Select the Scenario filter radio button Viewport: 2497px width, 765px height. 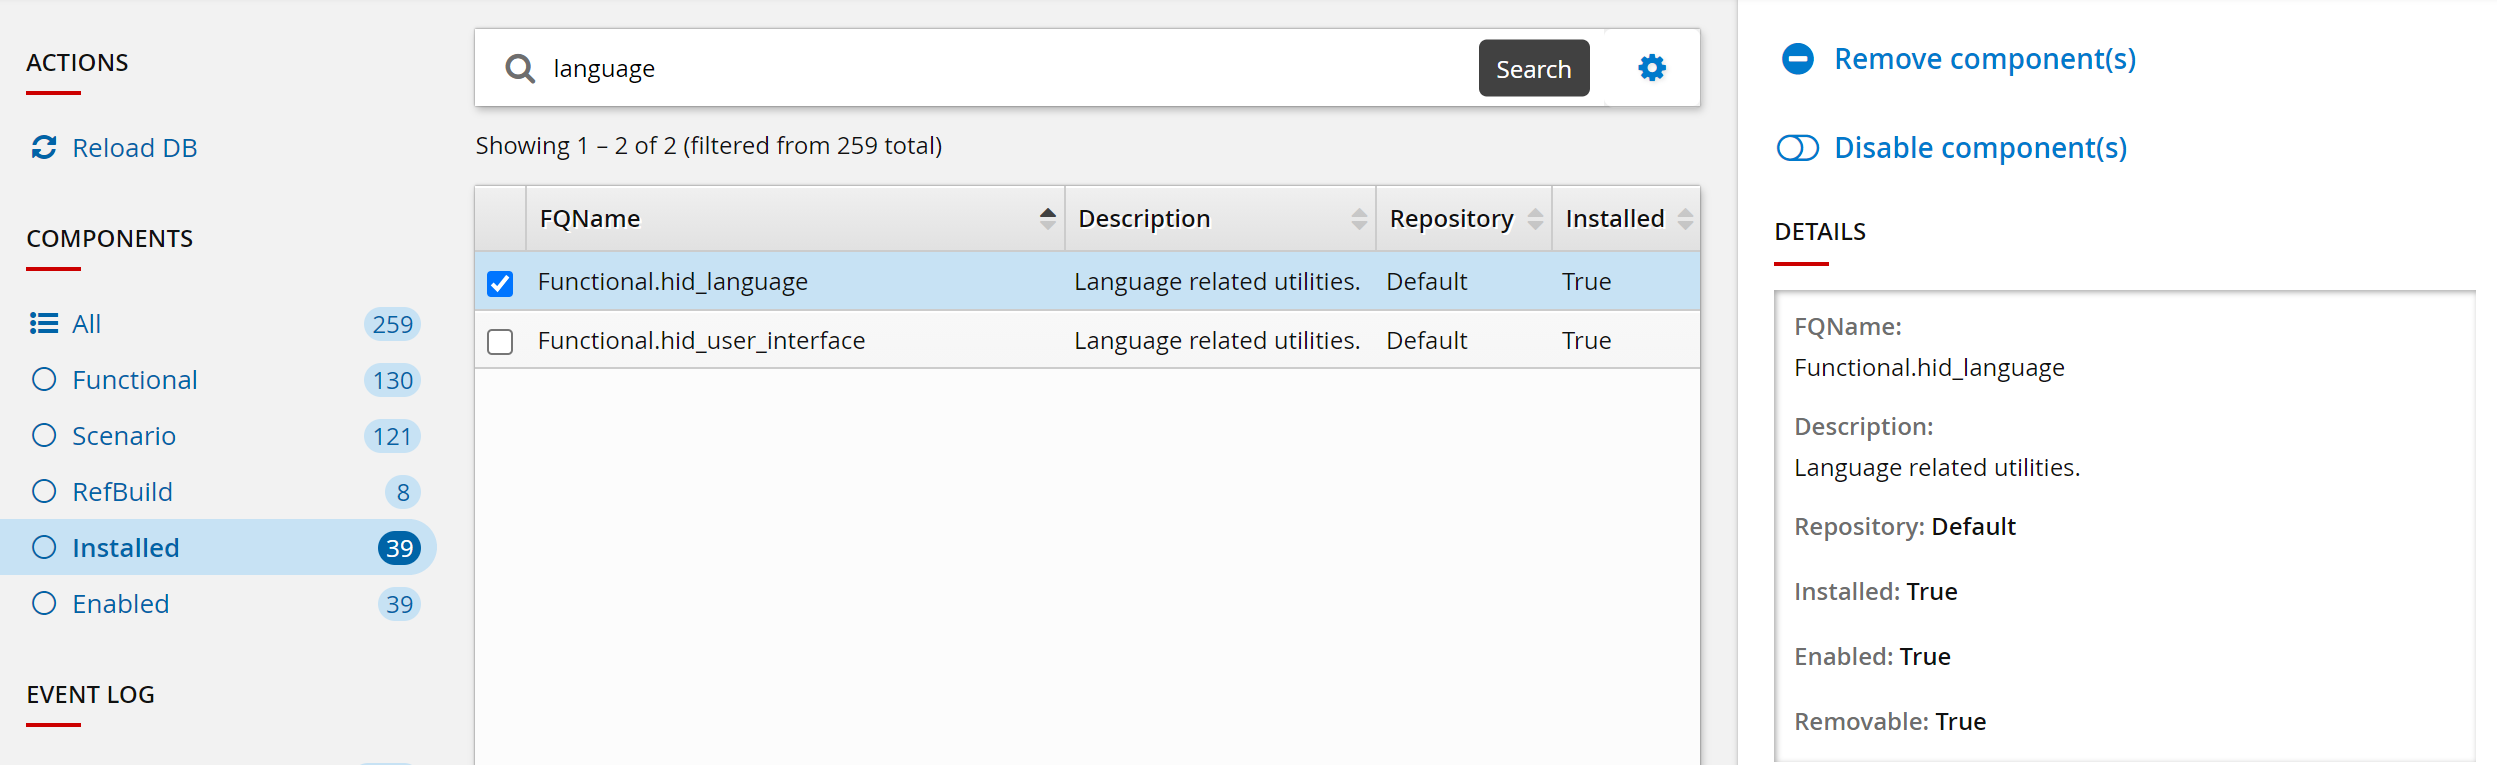44,436
